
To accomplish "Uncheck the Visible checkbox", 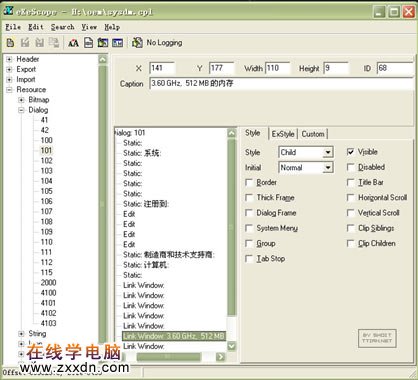I will (350, 152).
